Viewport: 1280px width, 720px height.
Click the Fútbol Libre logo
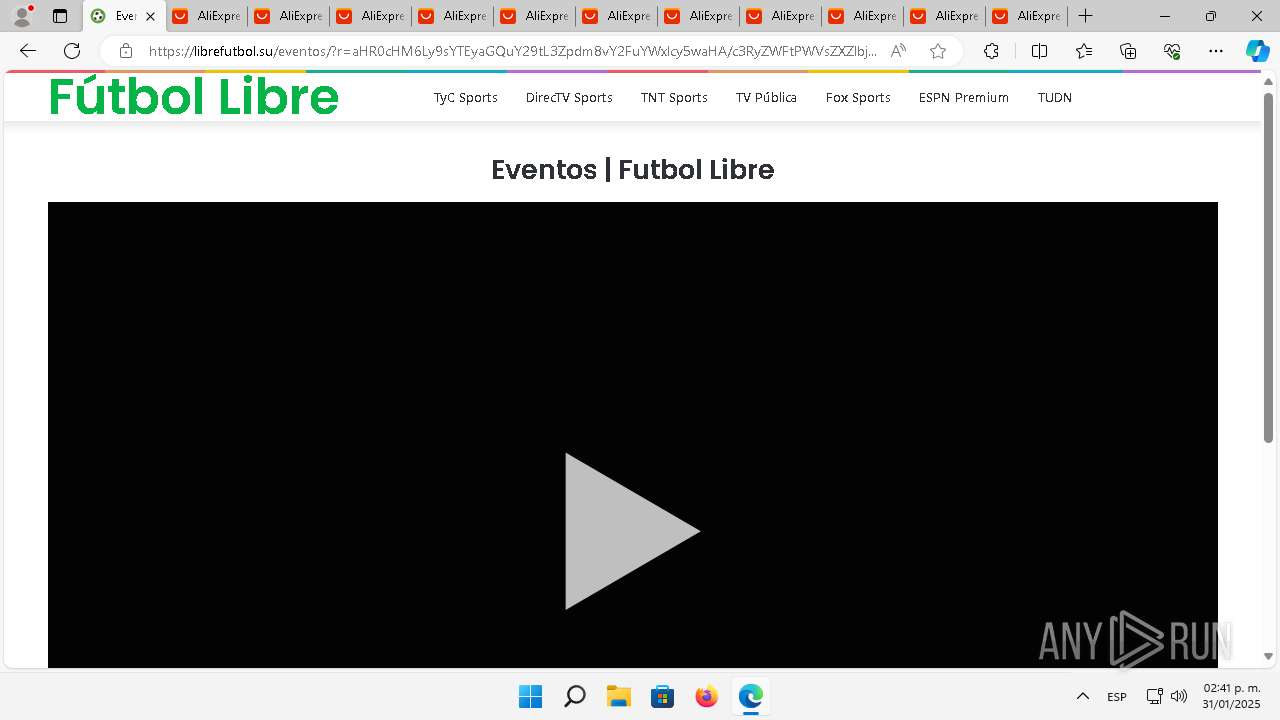194,97
